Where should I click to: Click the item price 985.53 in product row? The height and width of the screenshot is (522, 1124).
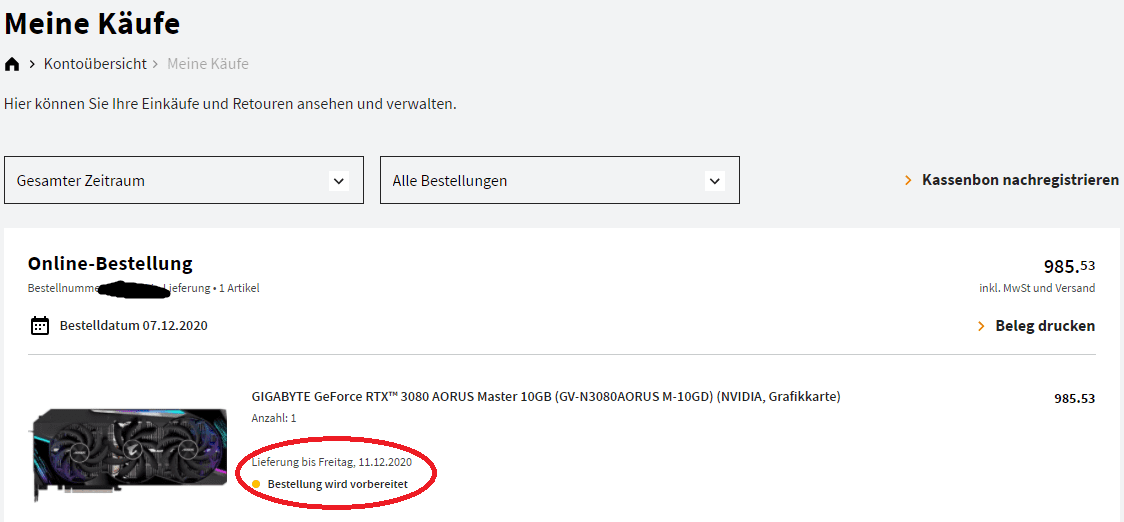(x=1075, y=399)
